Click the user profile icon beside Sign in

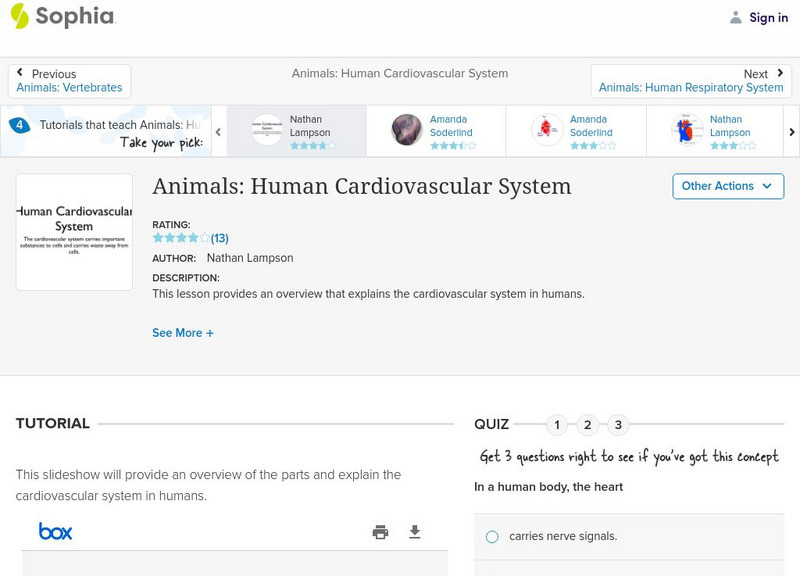736,17
